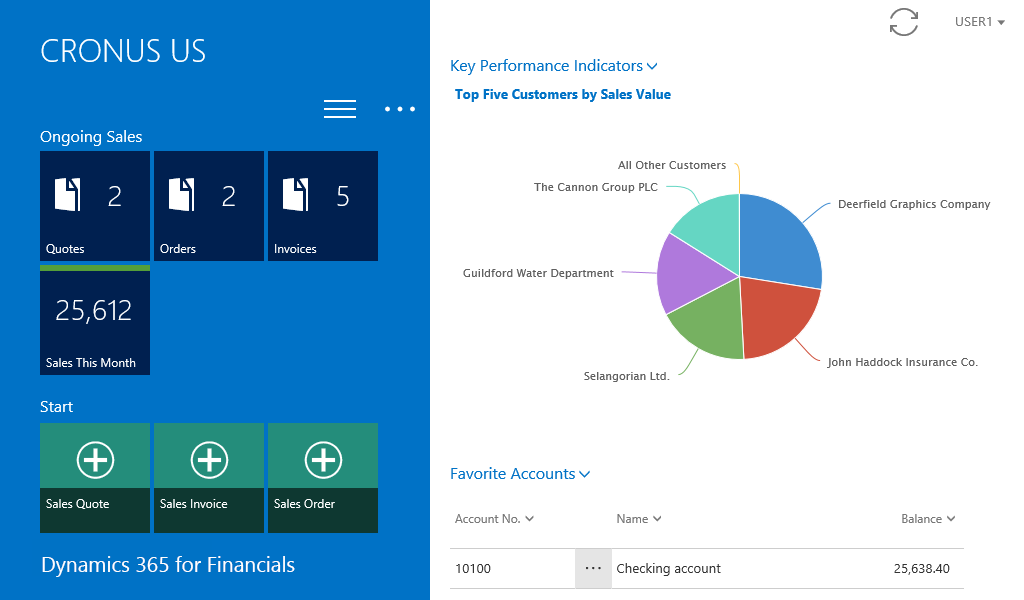
Task: Start a new Sales Quote
Action: point(95,478)
